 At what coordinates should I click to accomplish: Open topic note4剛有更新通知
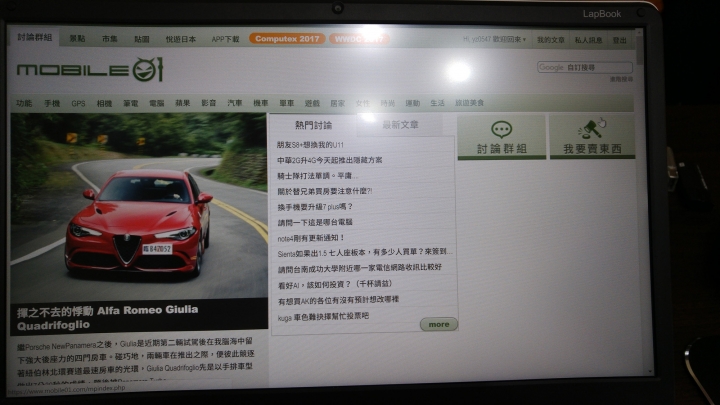point(311,238)
